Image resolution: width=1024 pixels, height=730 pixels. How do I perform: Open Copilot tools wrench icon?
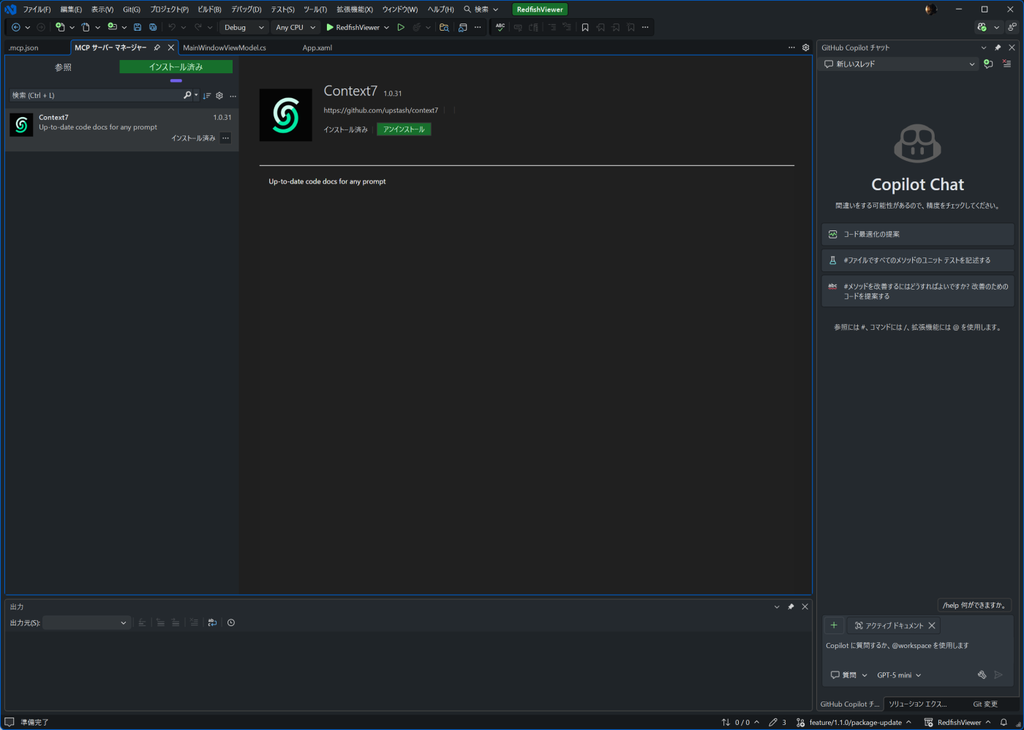tap(982, 675)
